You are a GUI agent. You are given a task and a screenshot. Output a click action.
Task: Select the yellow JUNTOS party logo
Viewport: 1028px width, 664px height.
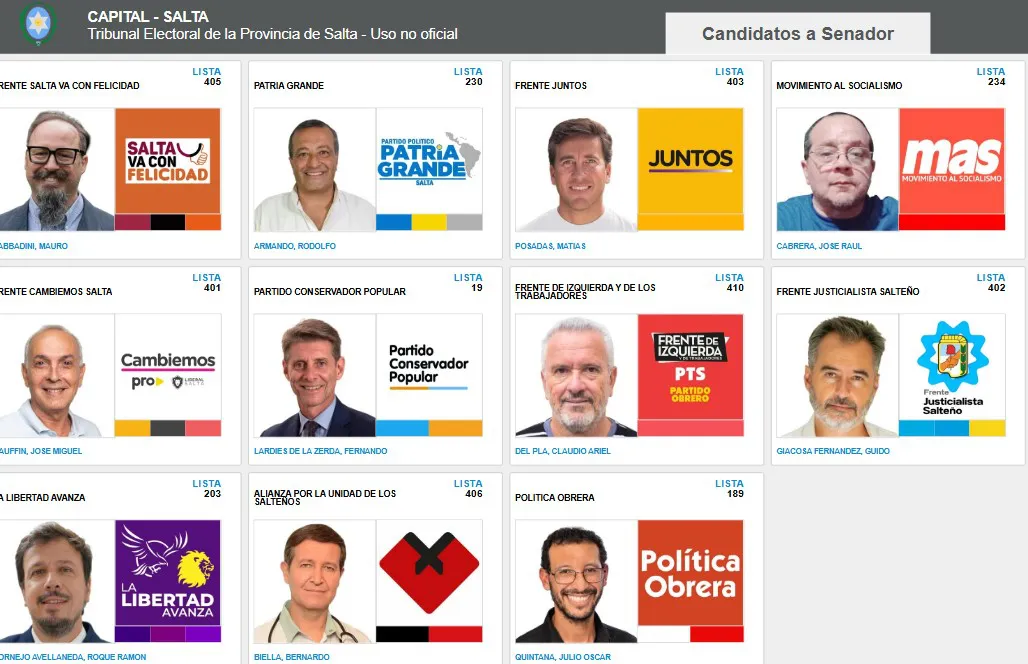[690, 161]
